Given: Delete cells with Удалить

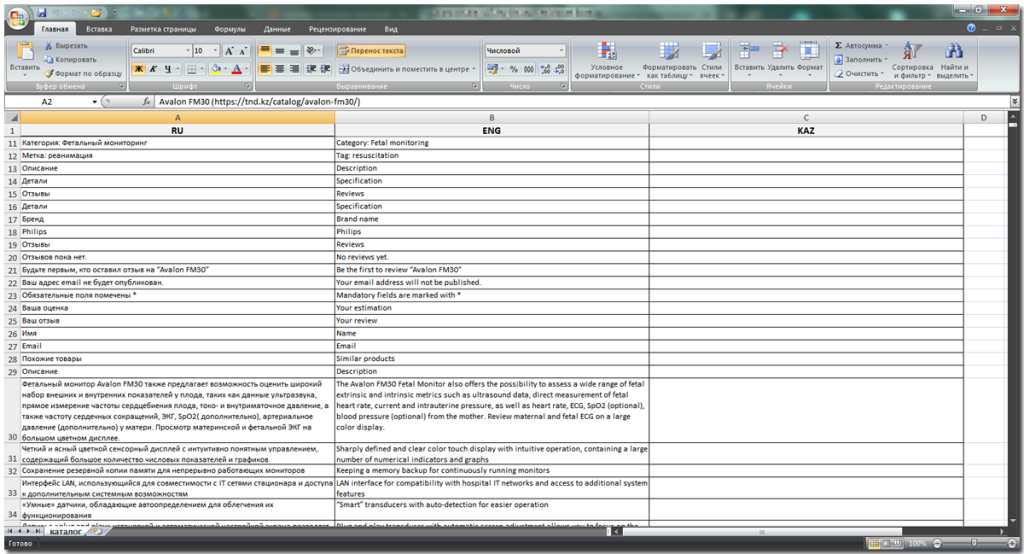Looking at the screenshot, I should click(780, 57).
